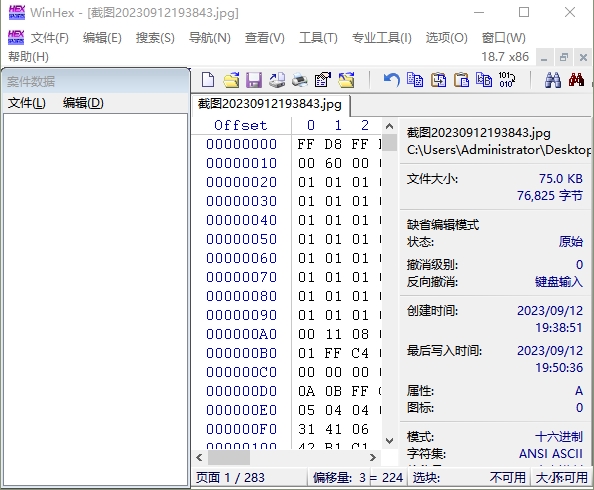The image size is (594, 490).
Task: Select the 截图20230912193843.jpg file tab
Action: click(270, 104)
